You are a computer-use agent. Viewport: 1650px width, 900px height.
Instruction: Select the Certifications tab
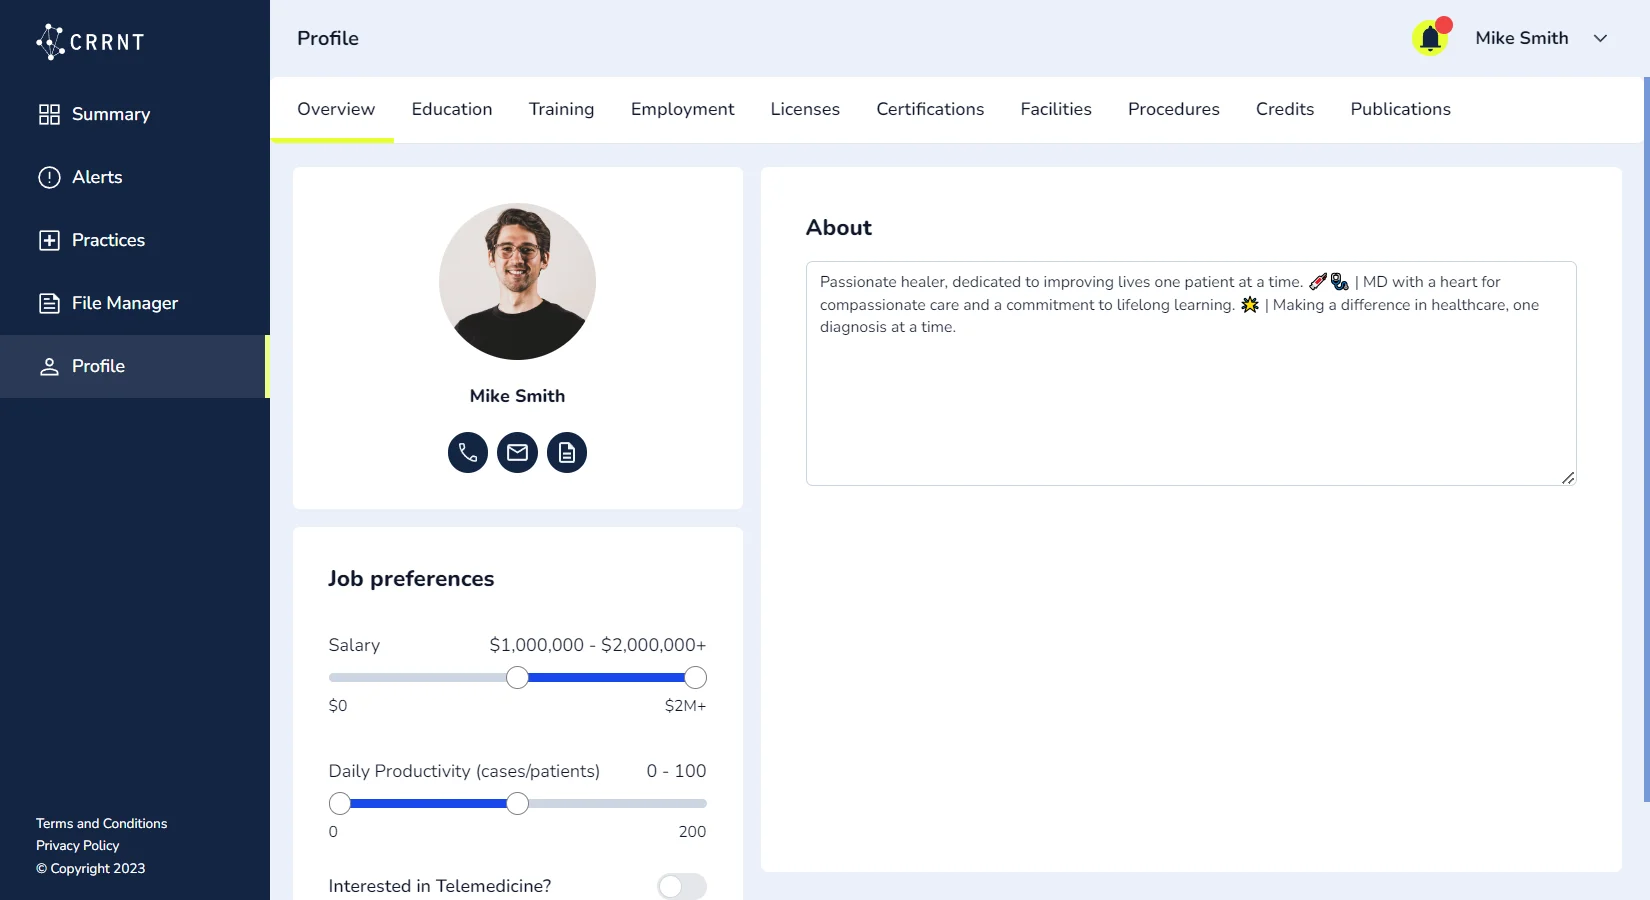pos(929,109)
